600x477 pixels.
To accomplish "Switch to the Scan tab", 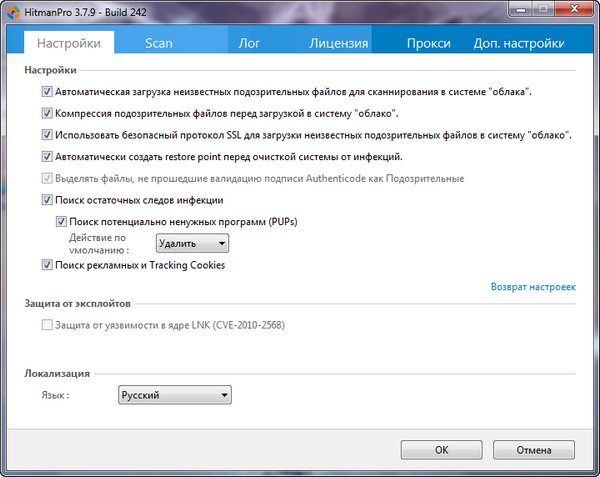I will click(159, 43).
